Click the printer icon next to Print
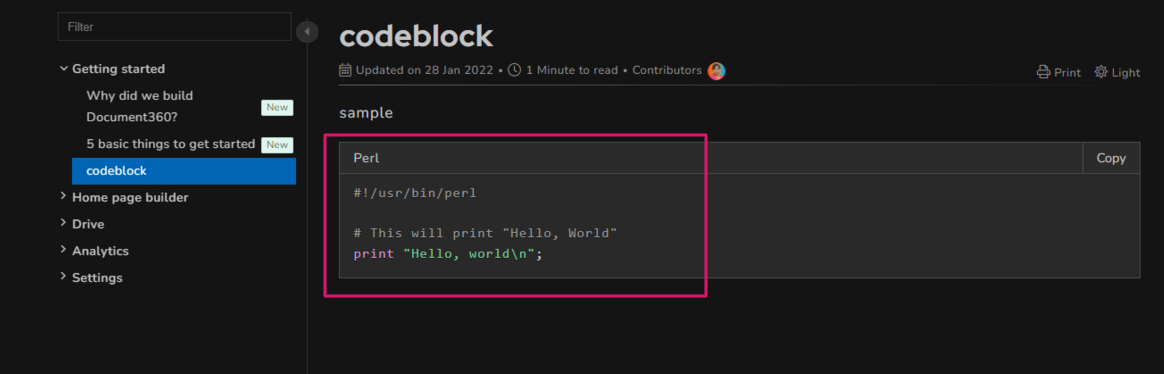 point(1044,73)
